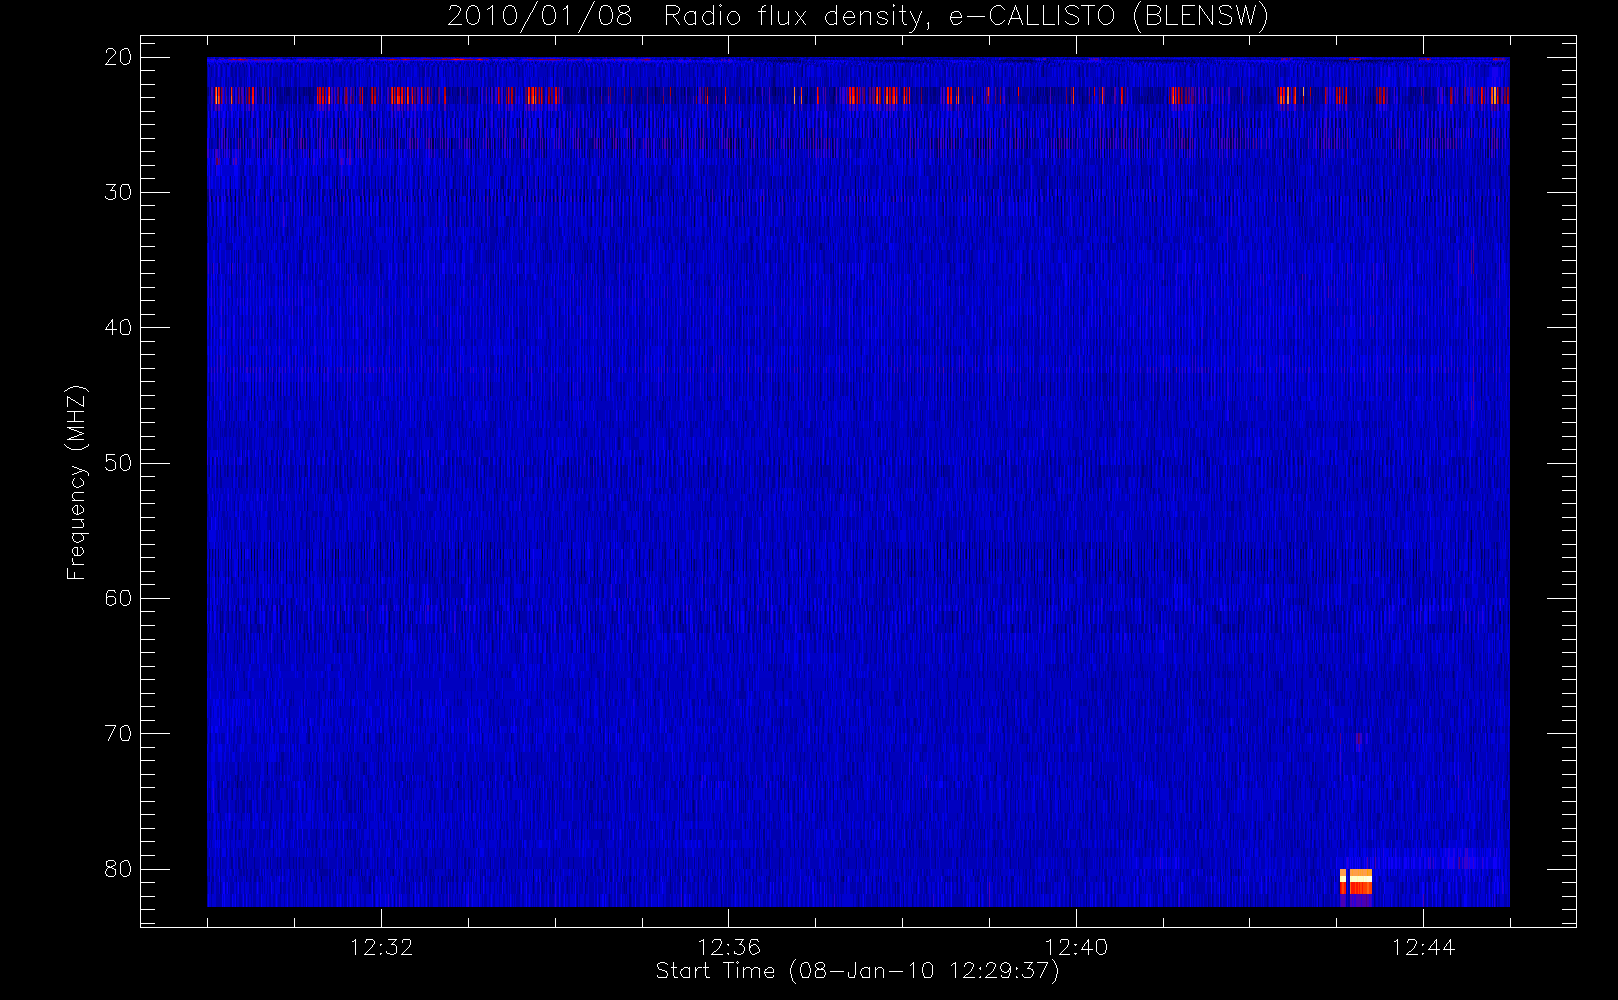Select the frequency tick label 40

click(118, 327)
